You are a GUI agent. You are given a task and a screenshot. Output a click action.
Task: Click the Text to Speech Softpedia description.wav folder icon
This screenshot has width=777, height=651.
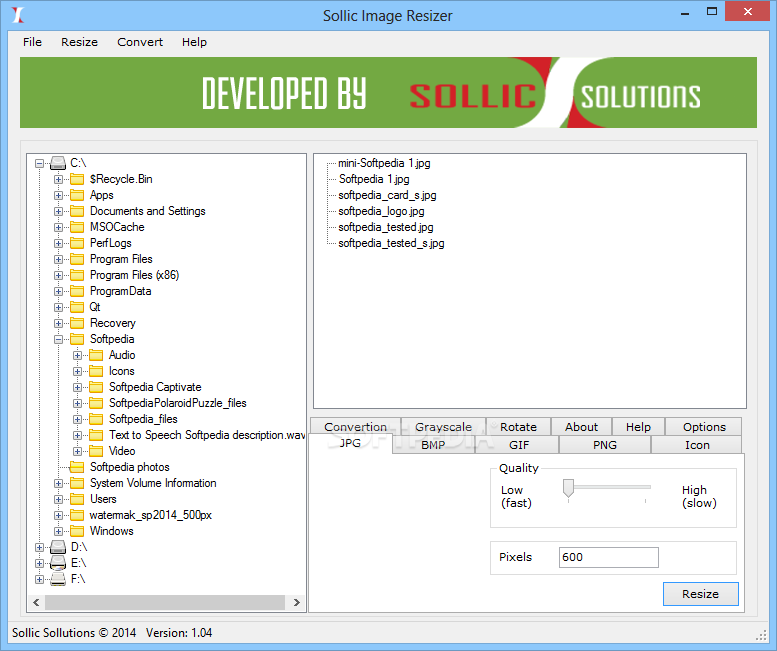(x=96, y=435)
